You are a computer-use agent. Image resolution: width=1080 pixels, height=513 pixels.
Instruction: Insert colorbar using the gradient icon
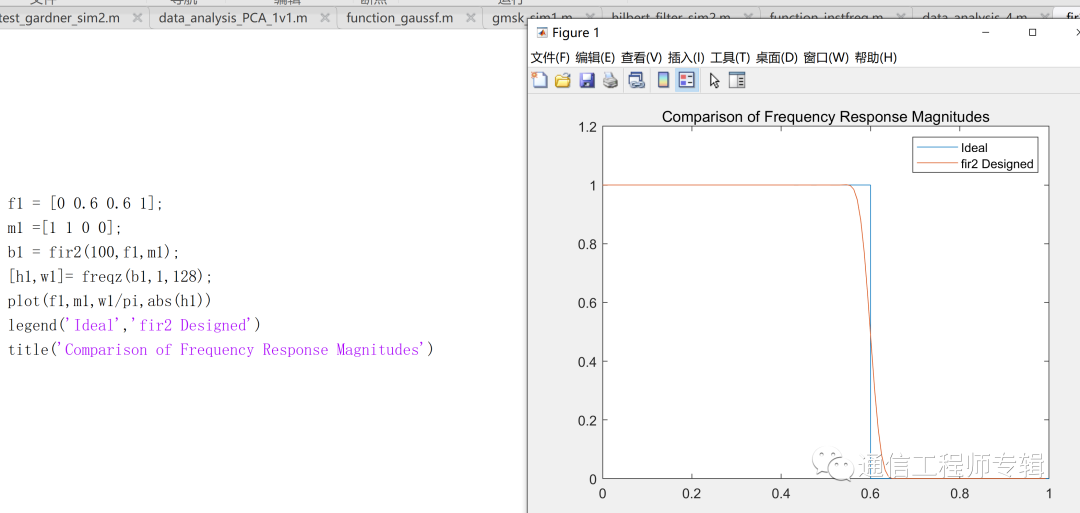663,81
